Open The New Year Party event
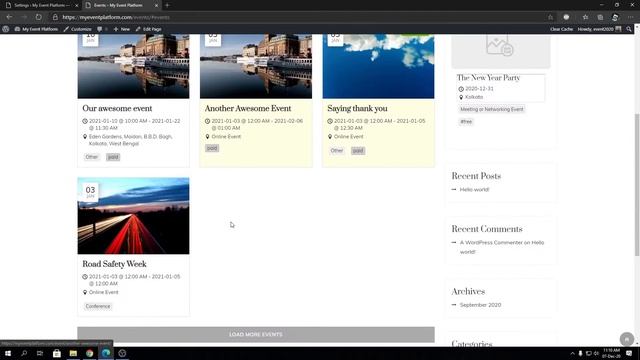 click(x=488, y=78)
